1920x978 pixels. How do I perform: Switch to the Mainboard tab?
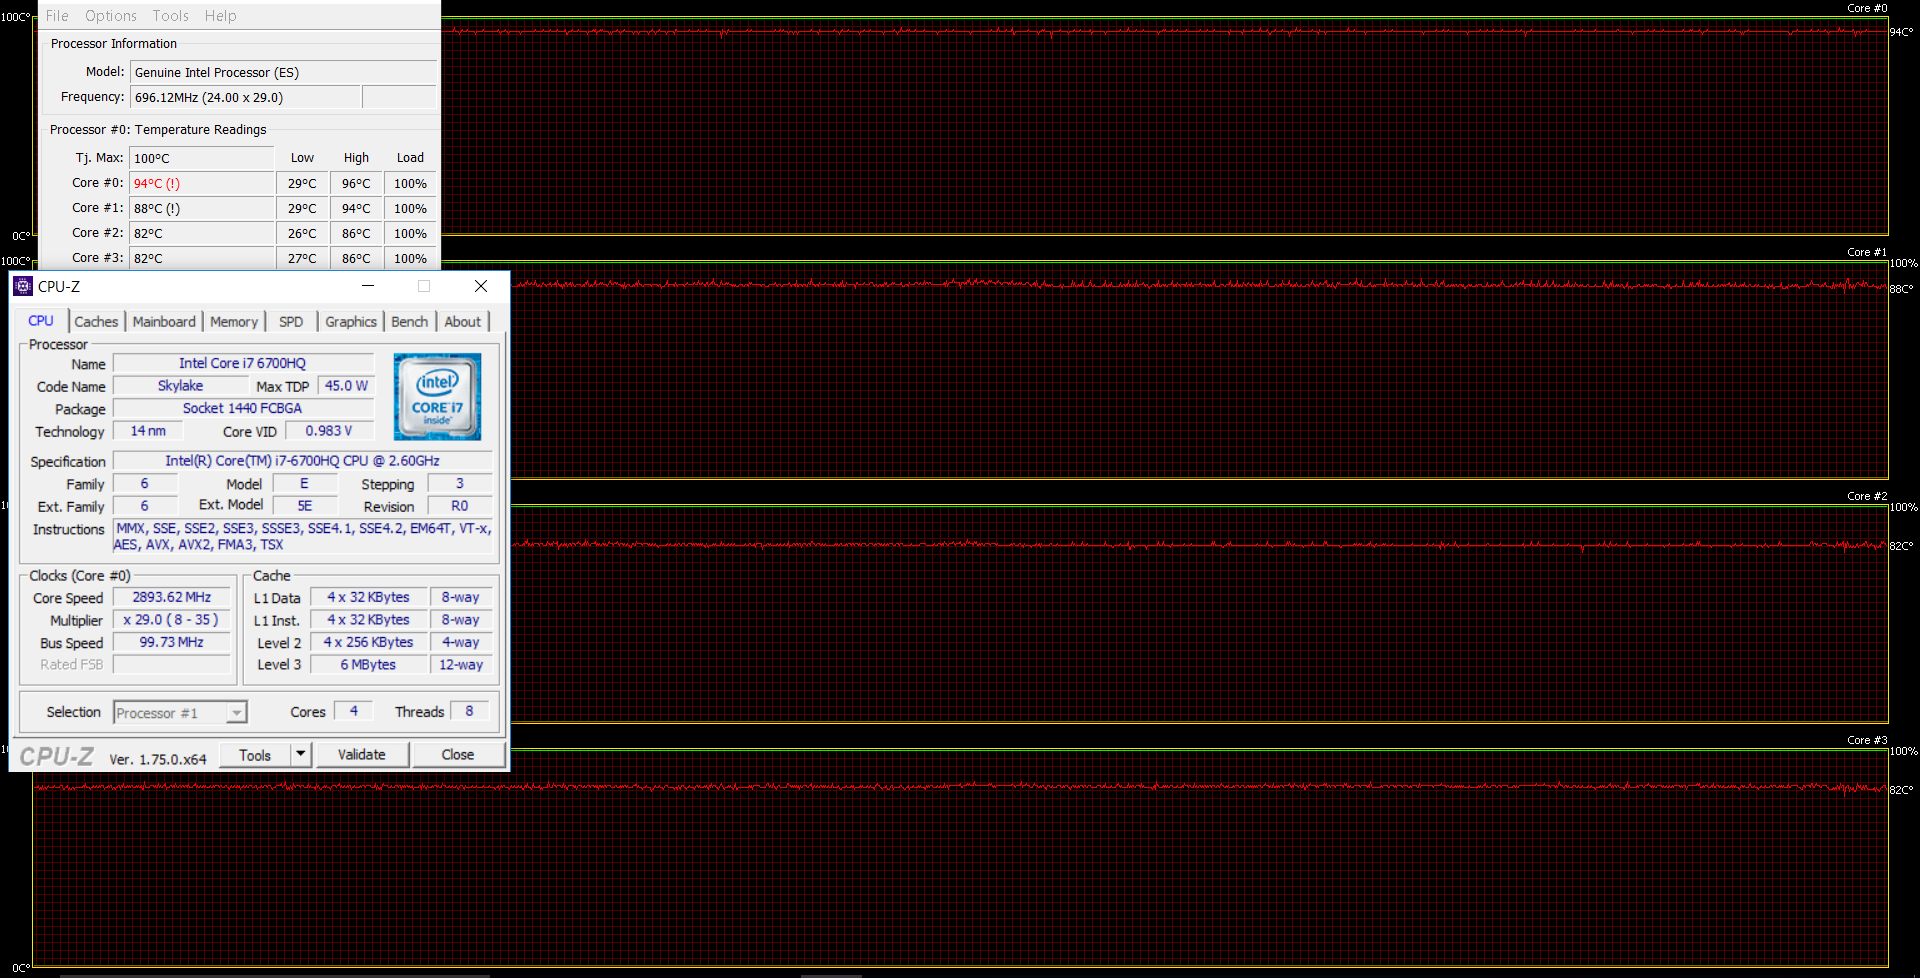(164, 322)
